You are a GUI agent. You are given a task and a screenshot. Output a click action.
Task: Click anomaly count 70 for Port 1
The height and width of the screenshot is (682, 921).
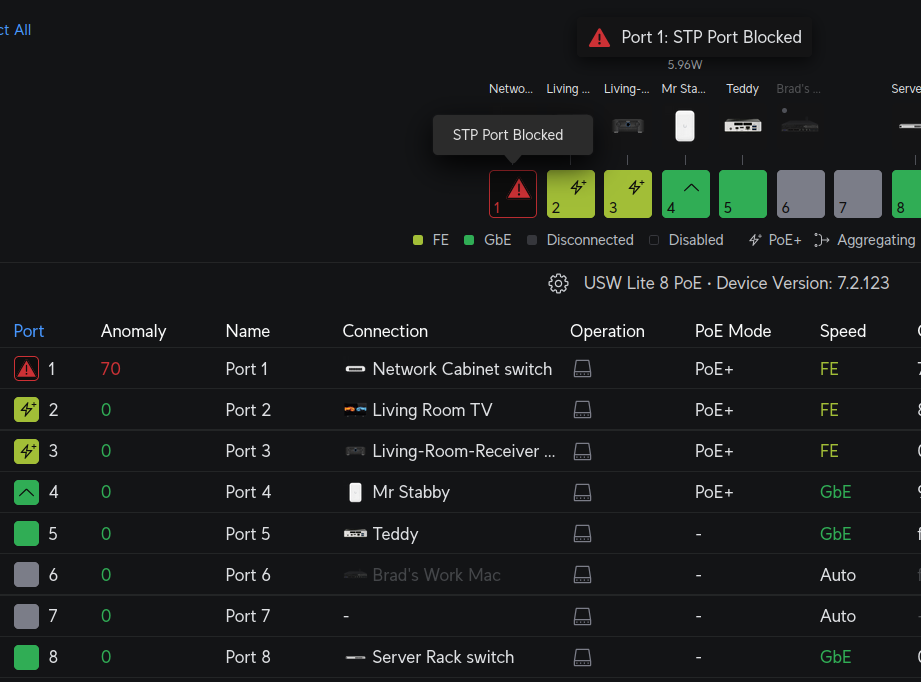[x=110, y=369]
